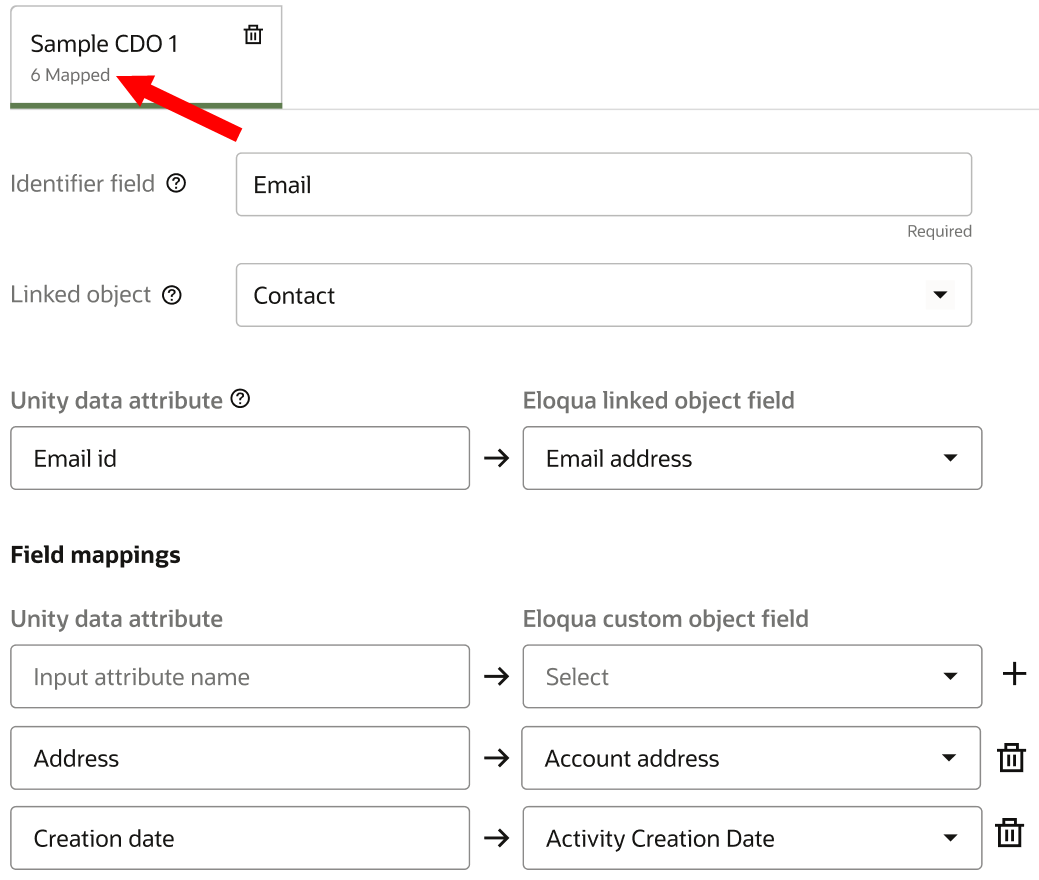Open the Linked object Contact dropdown
Image resolution: width=1039 pixels, height=880 pixels.
click(x=938, y=295)
